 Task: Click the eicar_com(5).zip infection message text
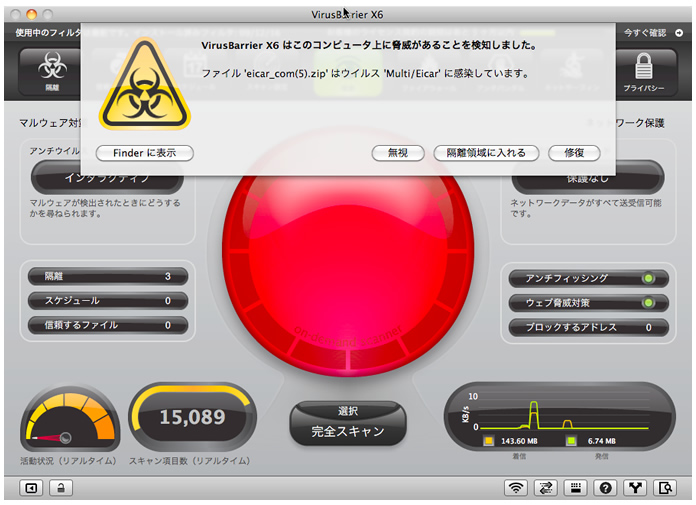pyautogui.click(x=365, y=74)
